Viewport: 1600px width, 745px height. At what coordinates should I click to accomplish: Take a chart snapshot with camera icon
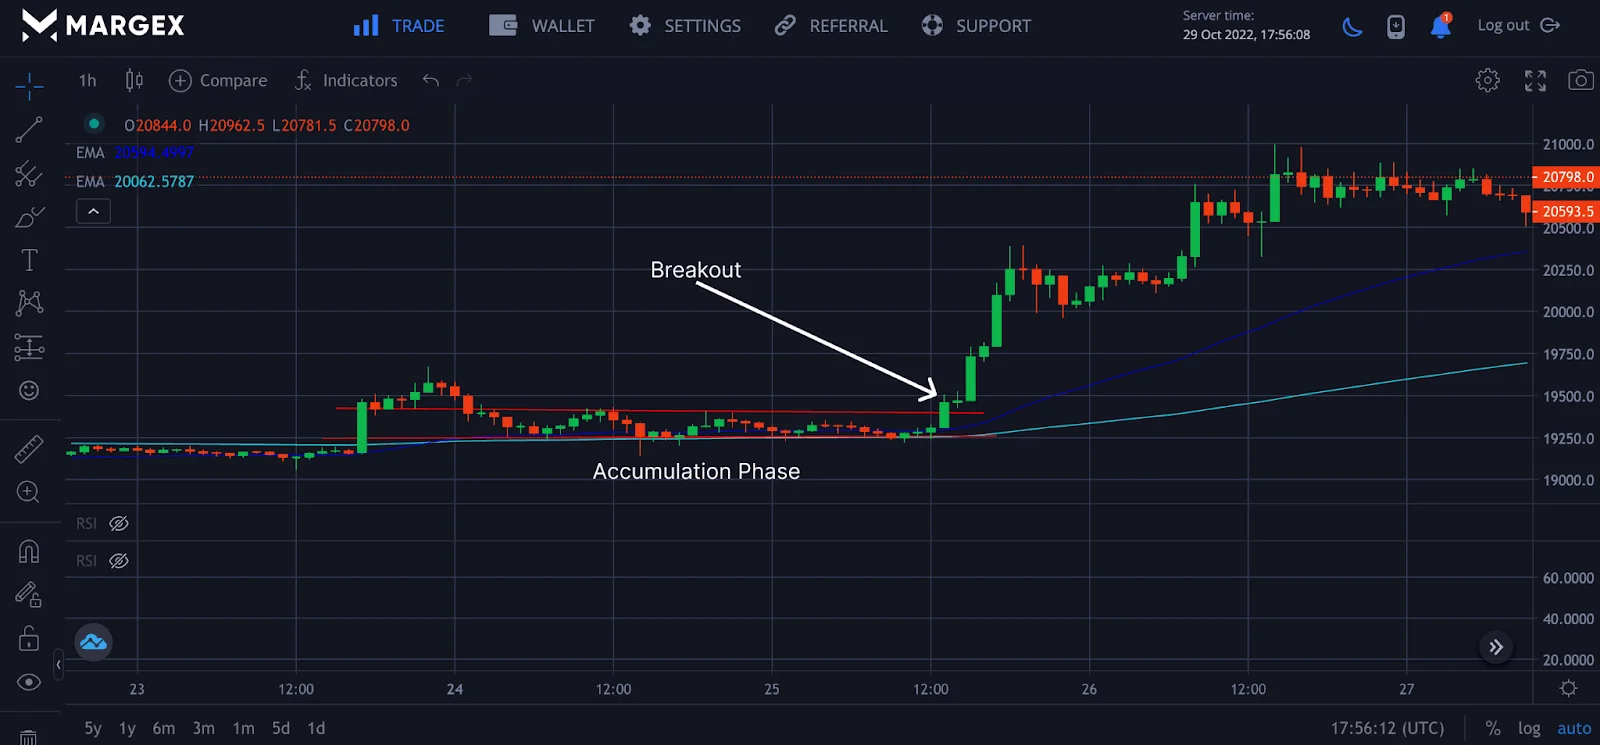(1580, 80)
